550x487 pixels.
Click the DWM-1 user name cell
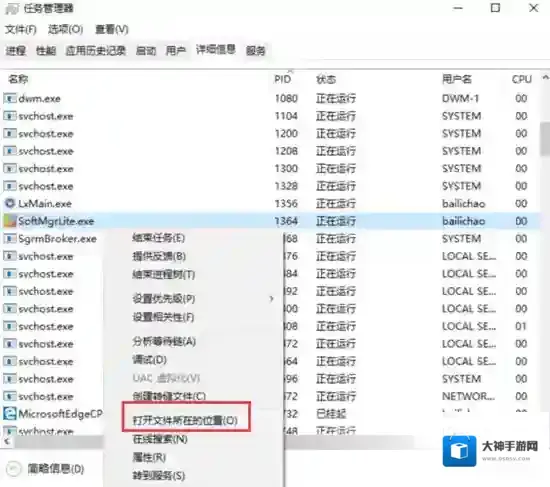(460, 98)
